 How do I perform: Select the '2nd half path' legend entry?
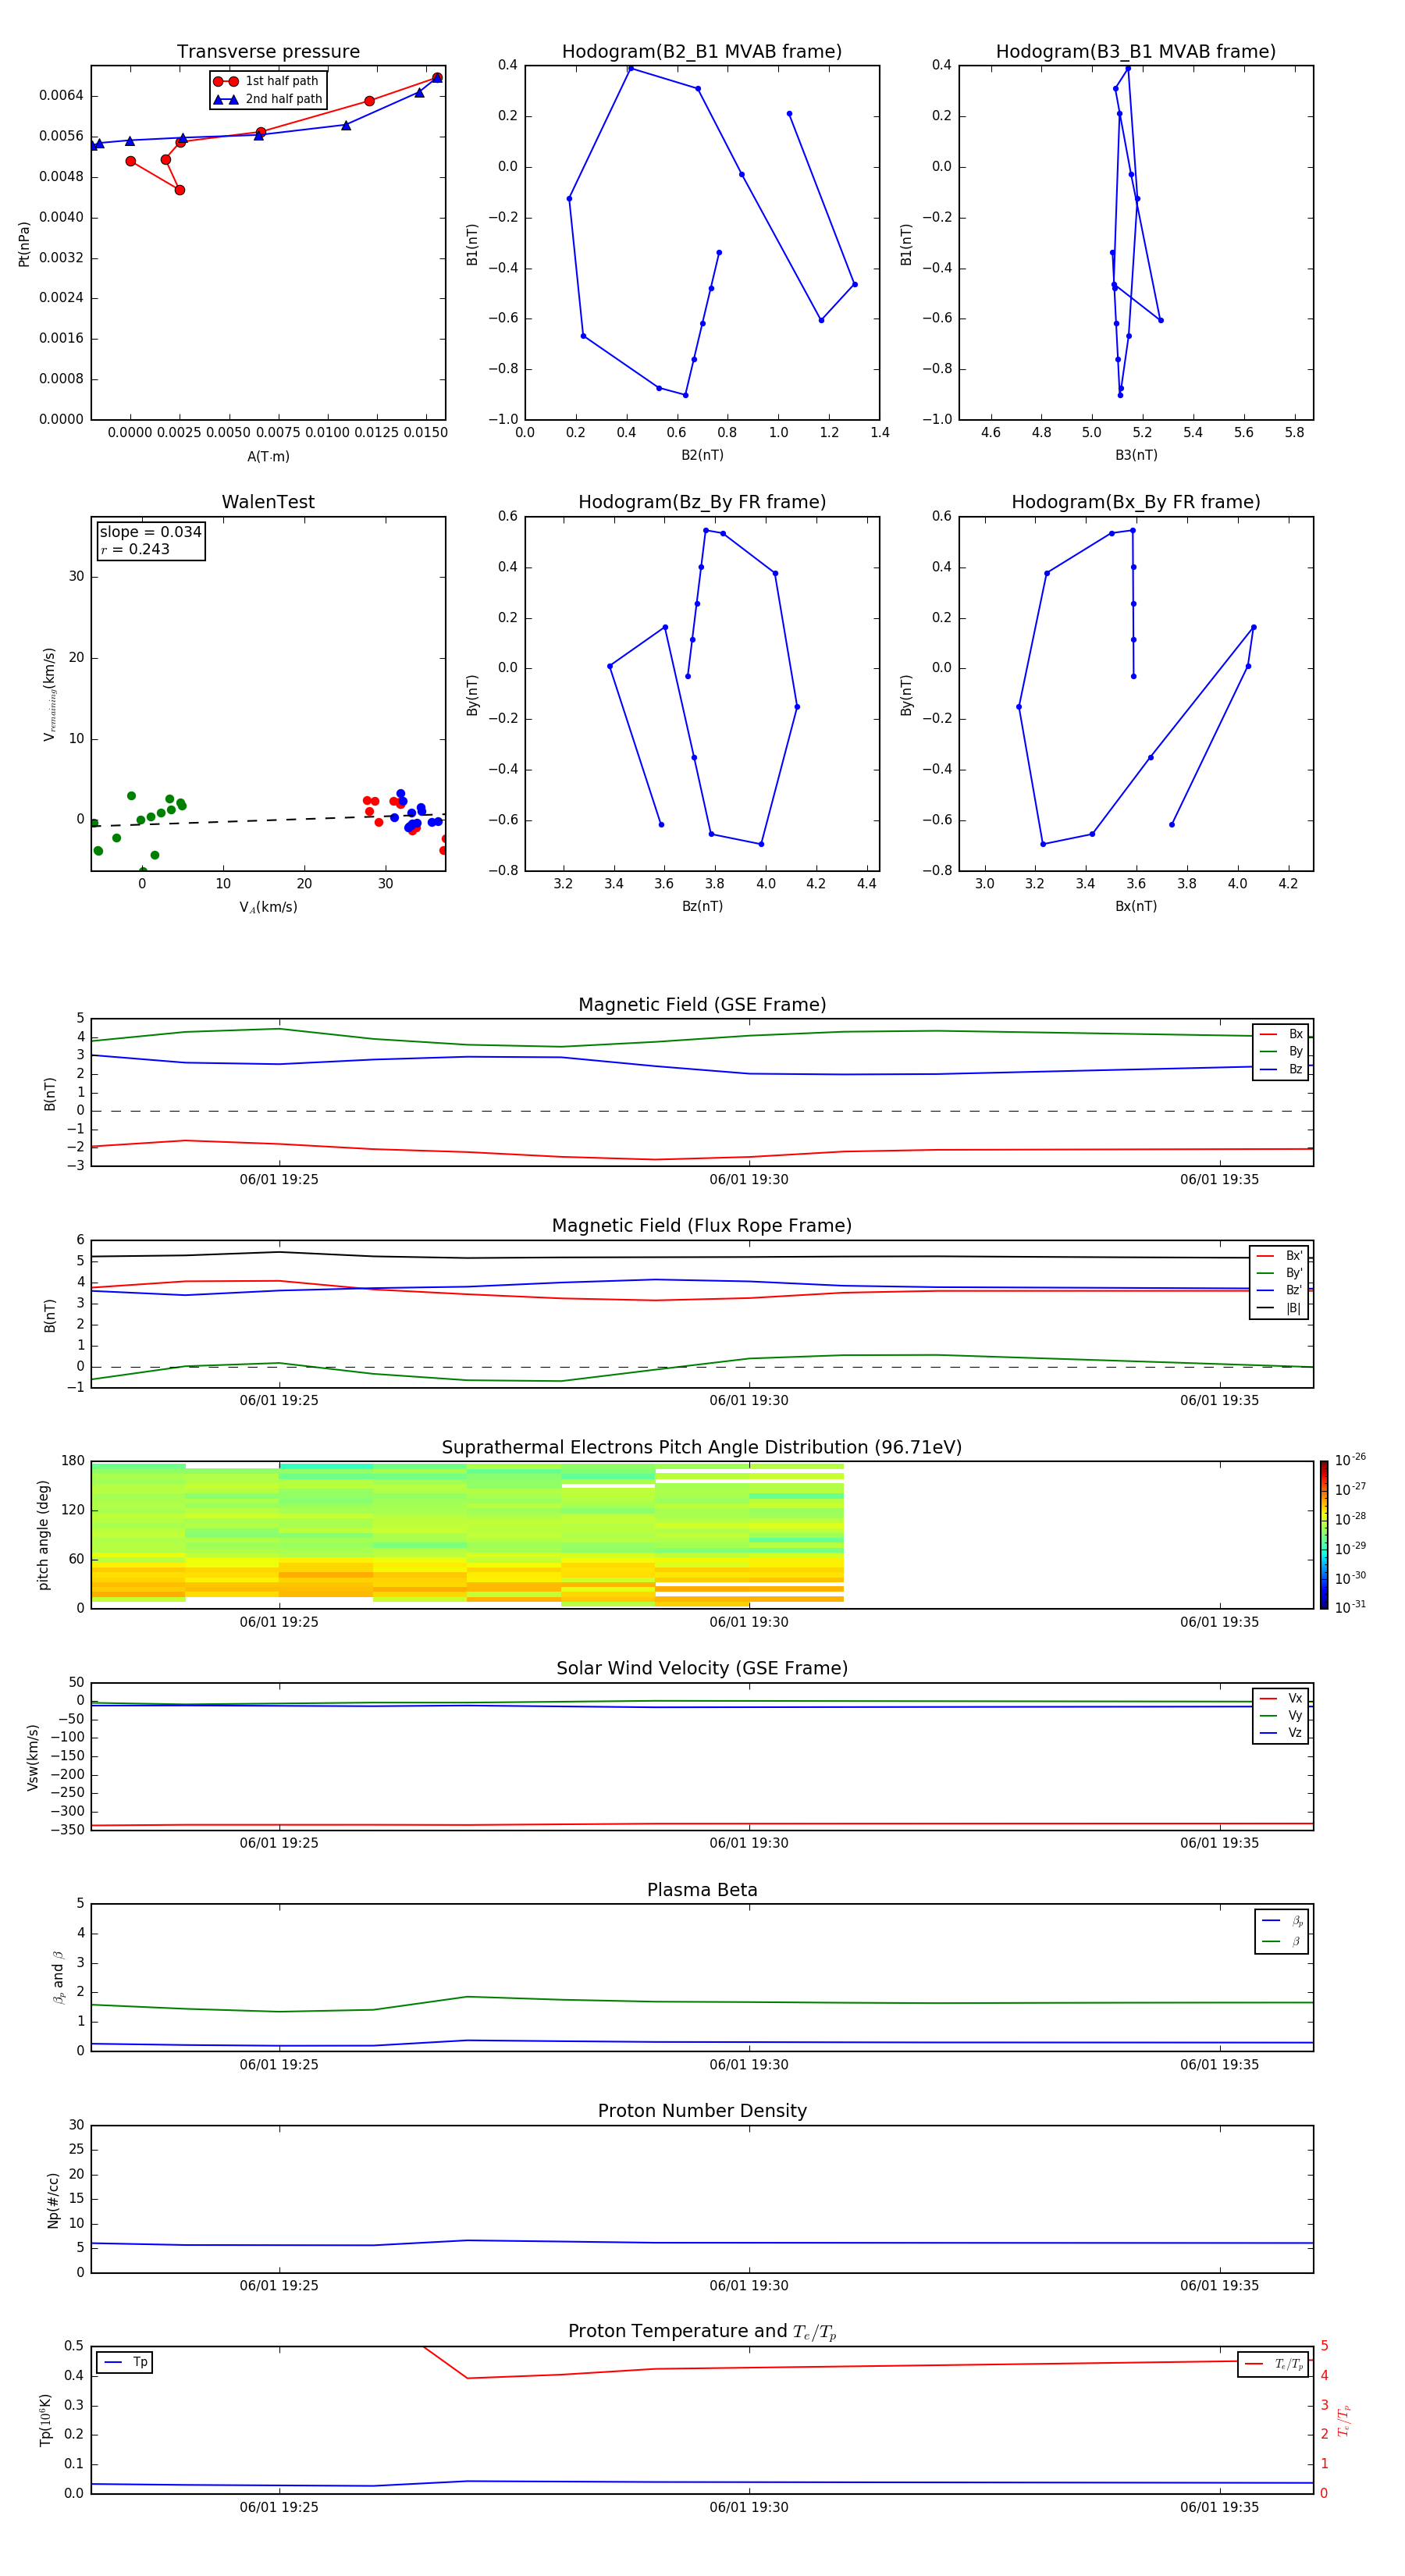point(268,99)
